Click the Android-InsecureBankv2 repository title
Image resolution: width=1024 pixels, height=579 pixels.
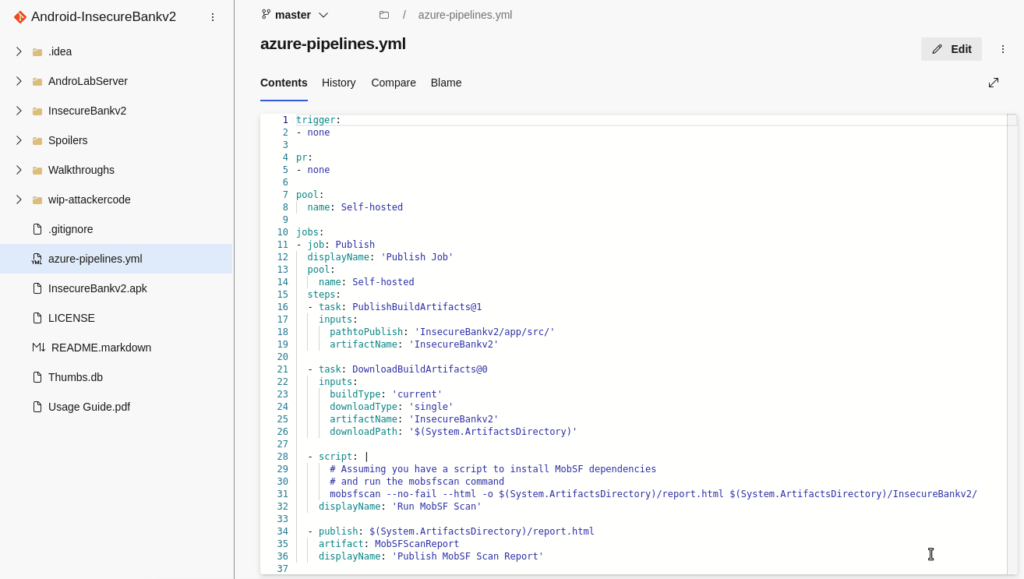(x=103, y=17)
